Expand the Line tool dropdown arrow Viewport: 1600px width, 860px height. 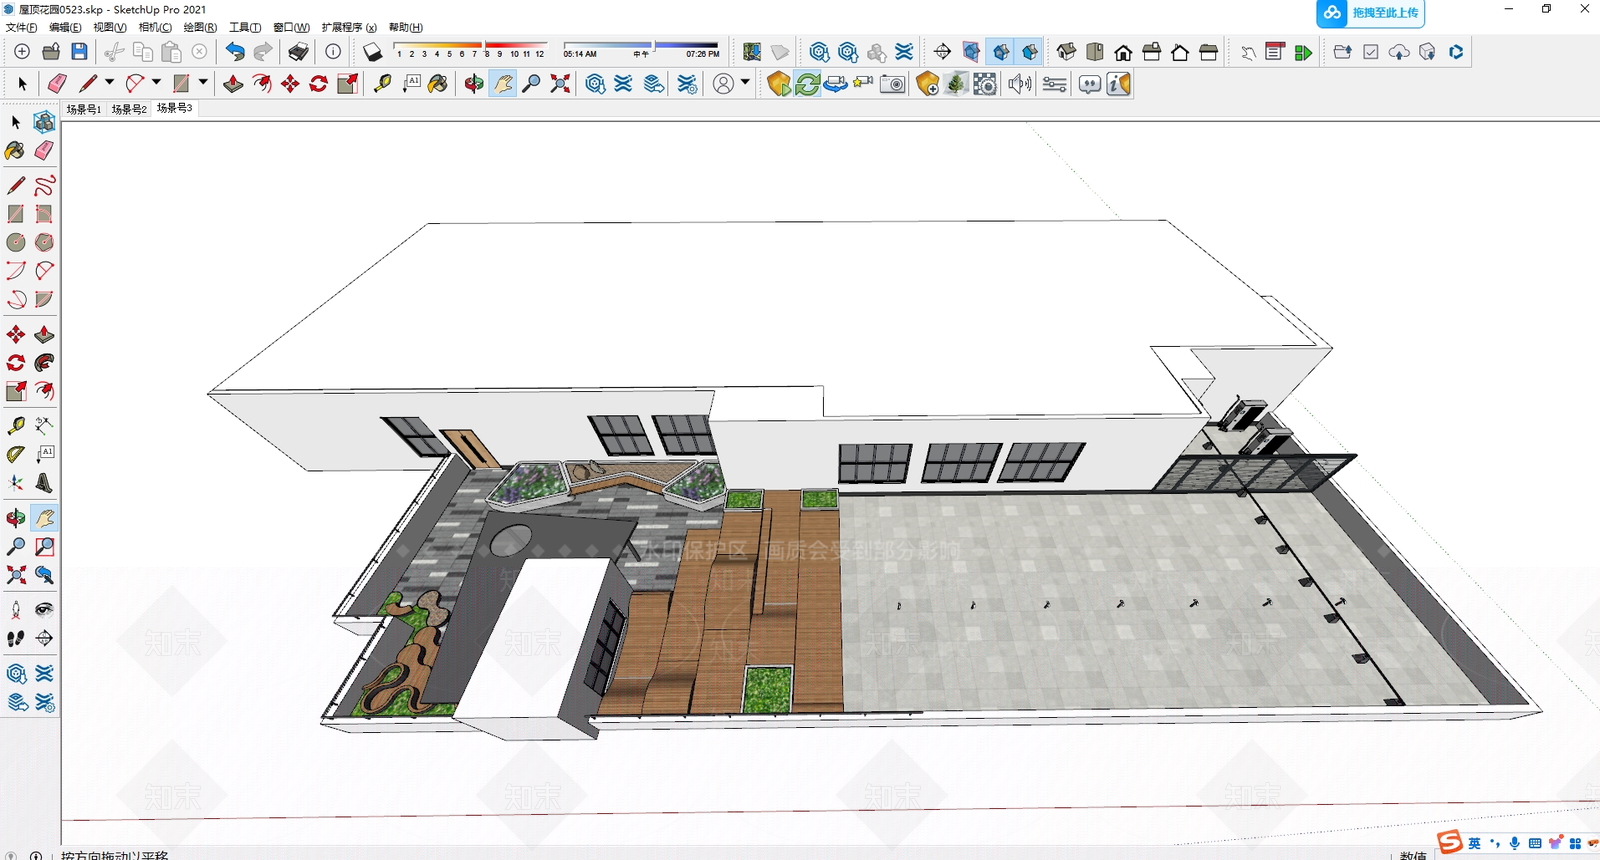109,83
